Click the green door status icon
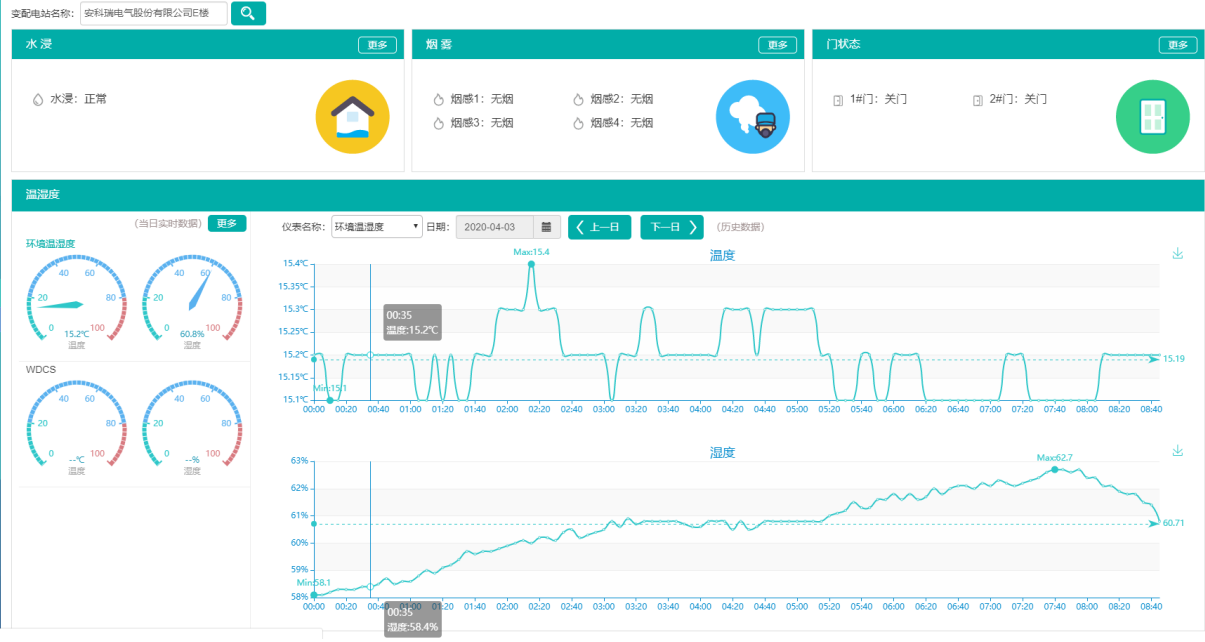 1152,117
